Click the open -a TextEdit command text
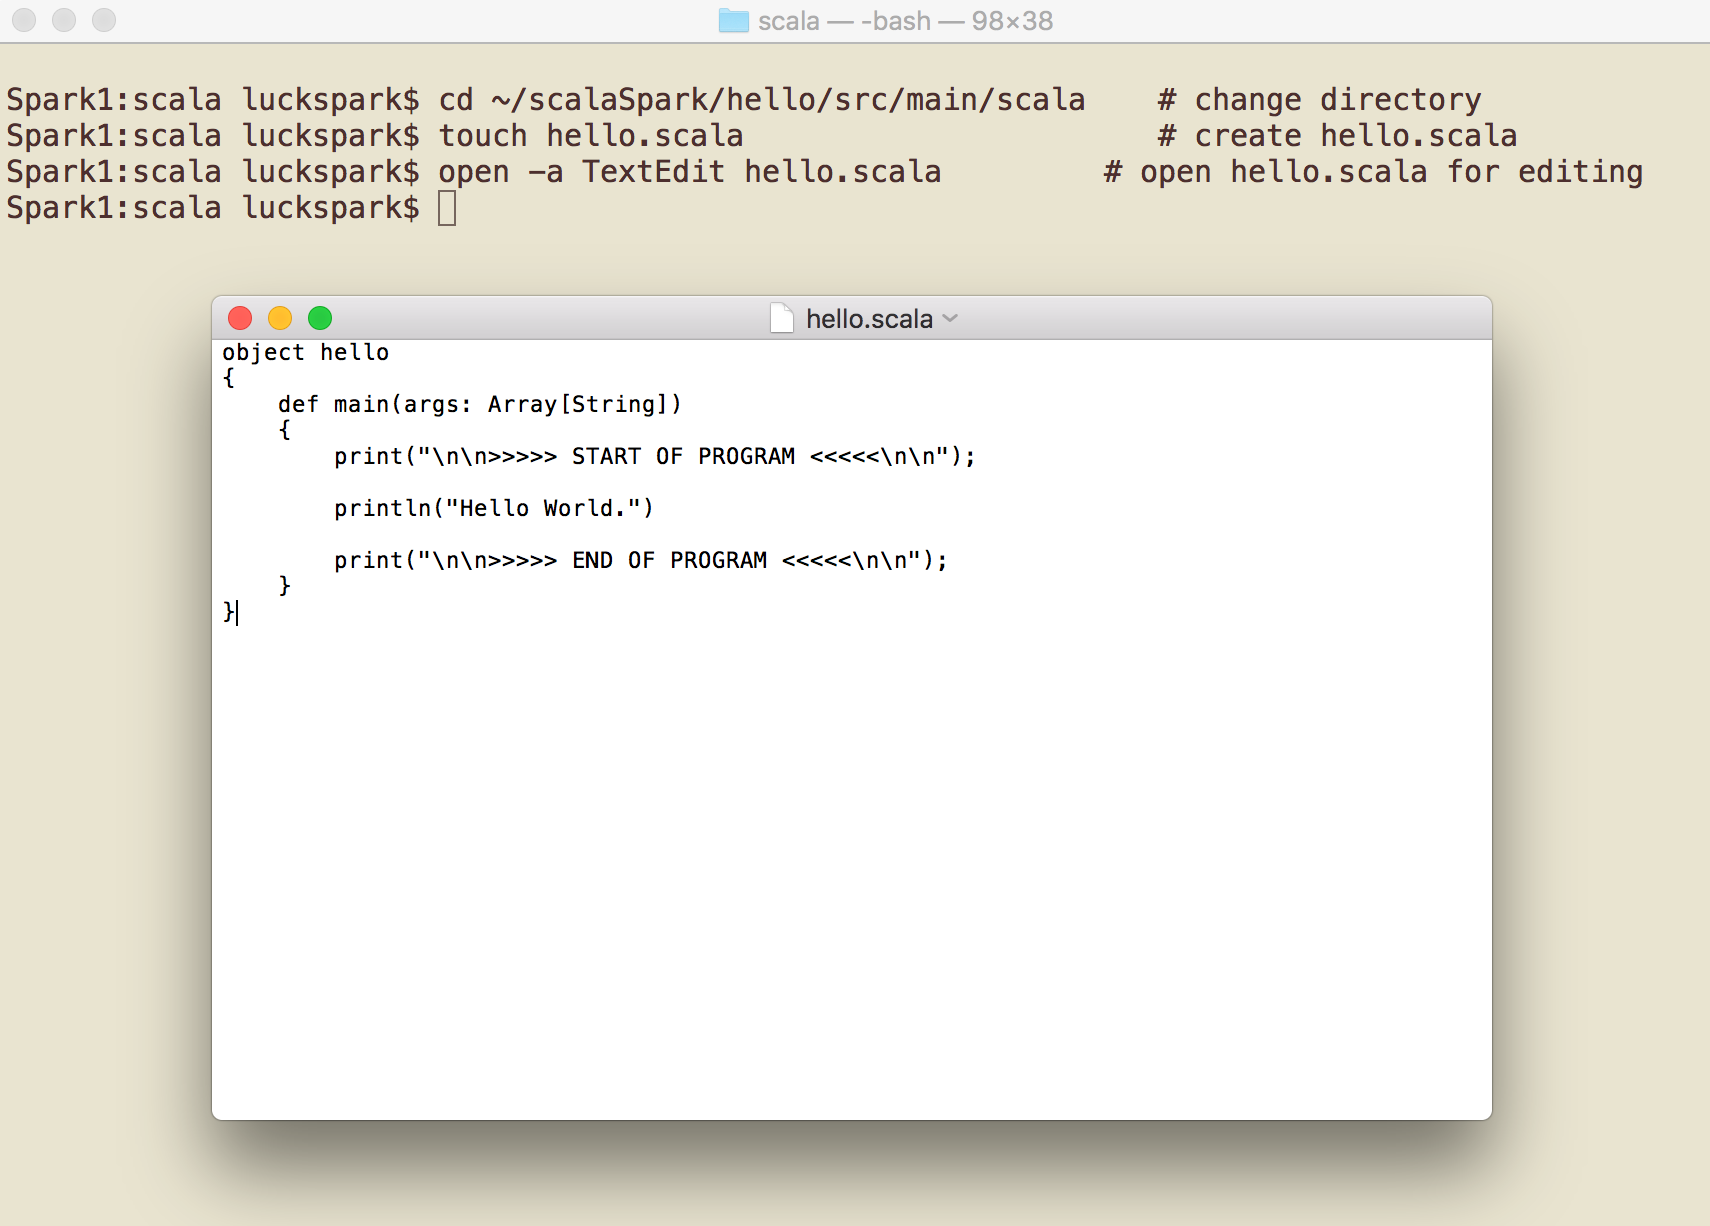The width and height of the screenshot is (1710, 1226). [690, 171]
